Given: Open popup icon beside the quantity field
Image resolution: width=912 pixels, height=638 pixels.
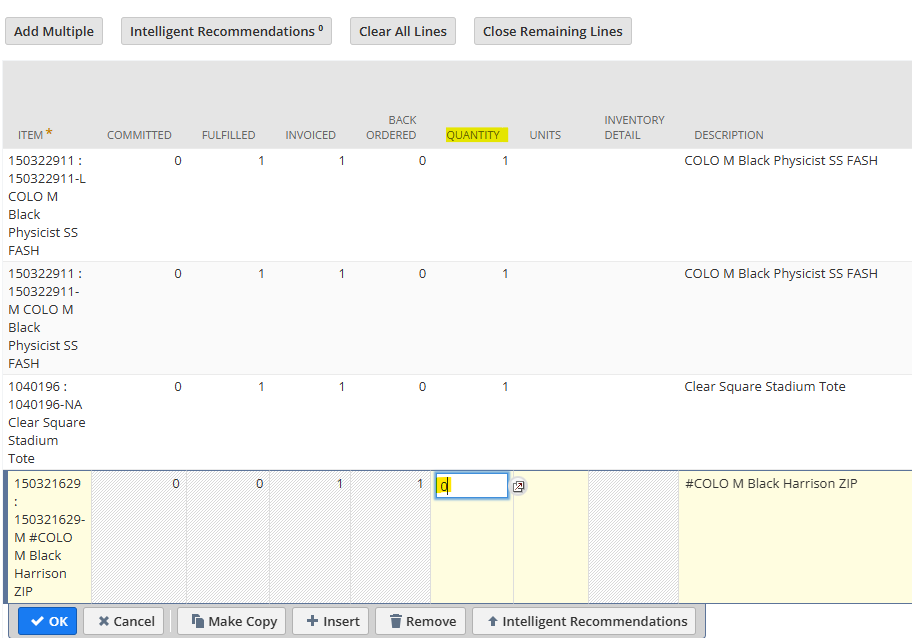Looking at the screenshot, I should click(x=519, y=486).
